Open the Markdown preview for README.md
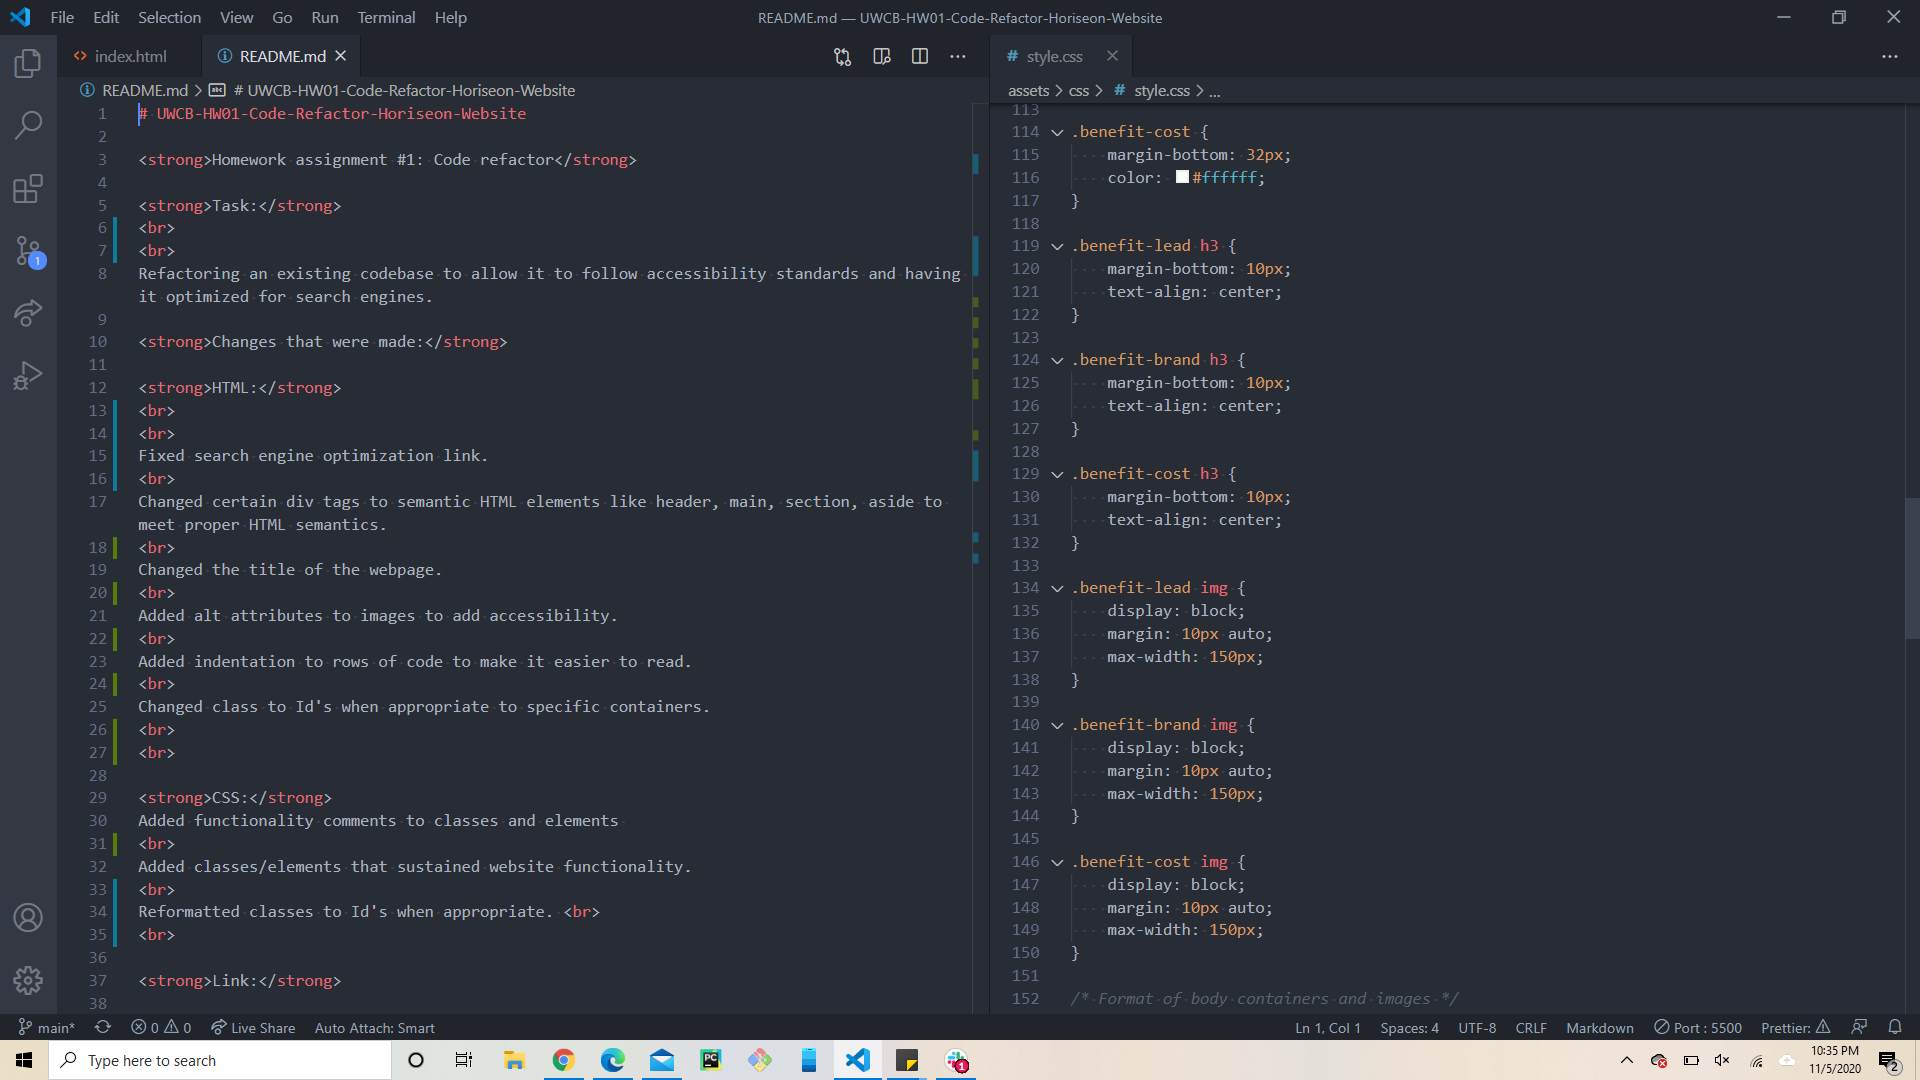The height and width of the screenshot is (1080, 1920). pos(881,57)
